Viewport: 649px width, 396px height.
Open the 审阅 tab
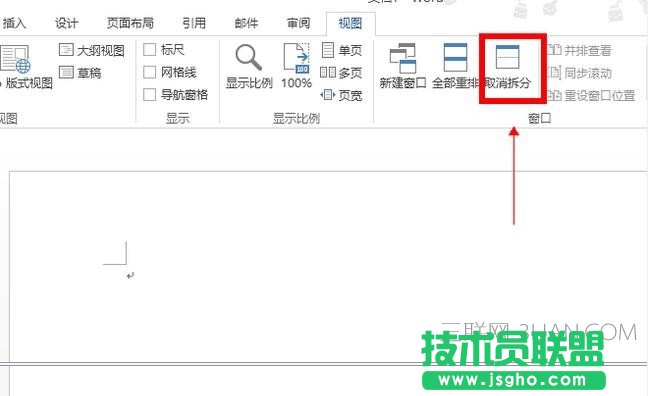(298, 23)
